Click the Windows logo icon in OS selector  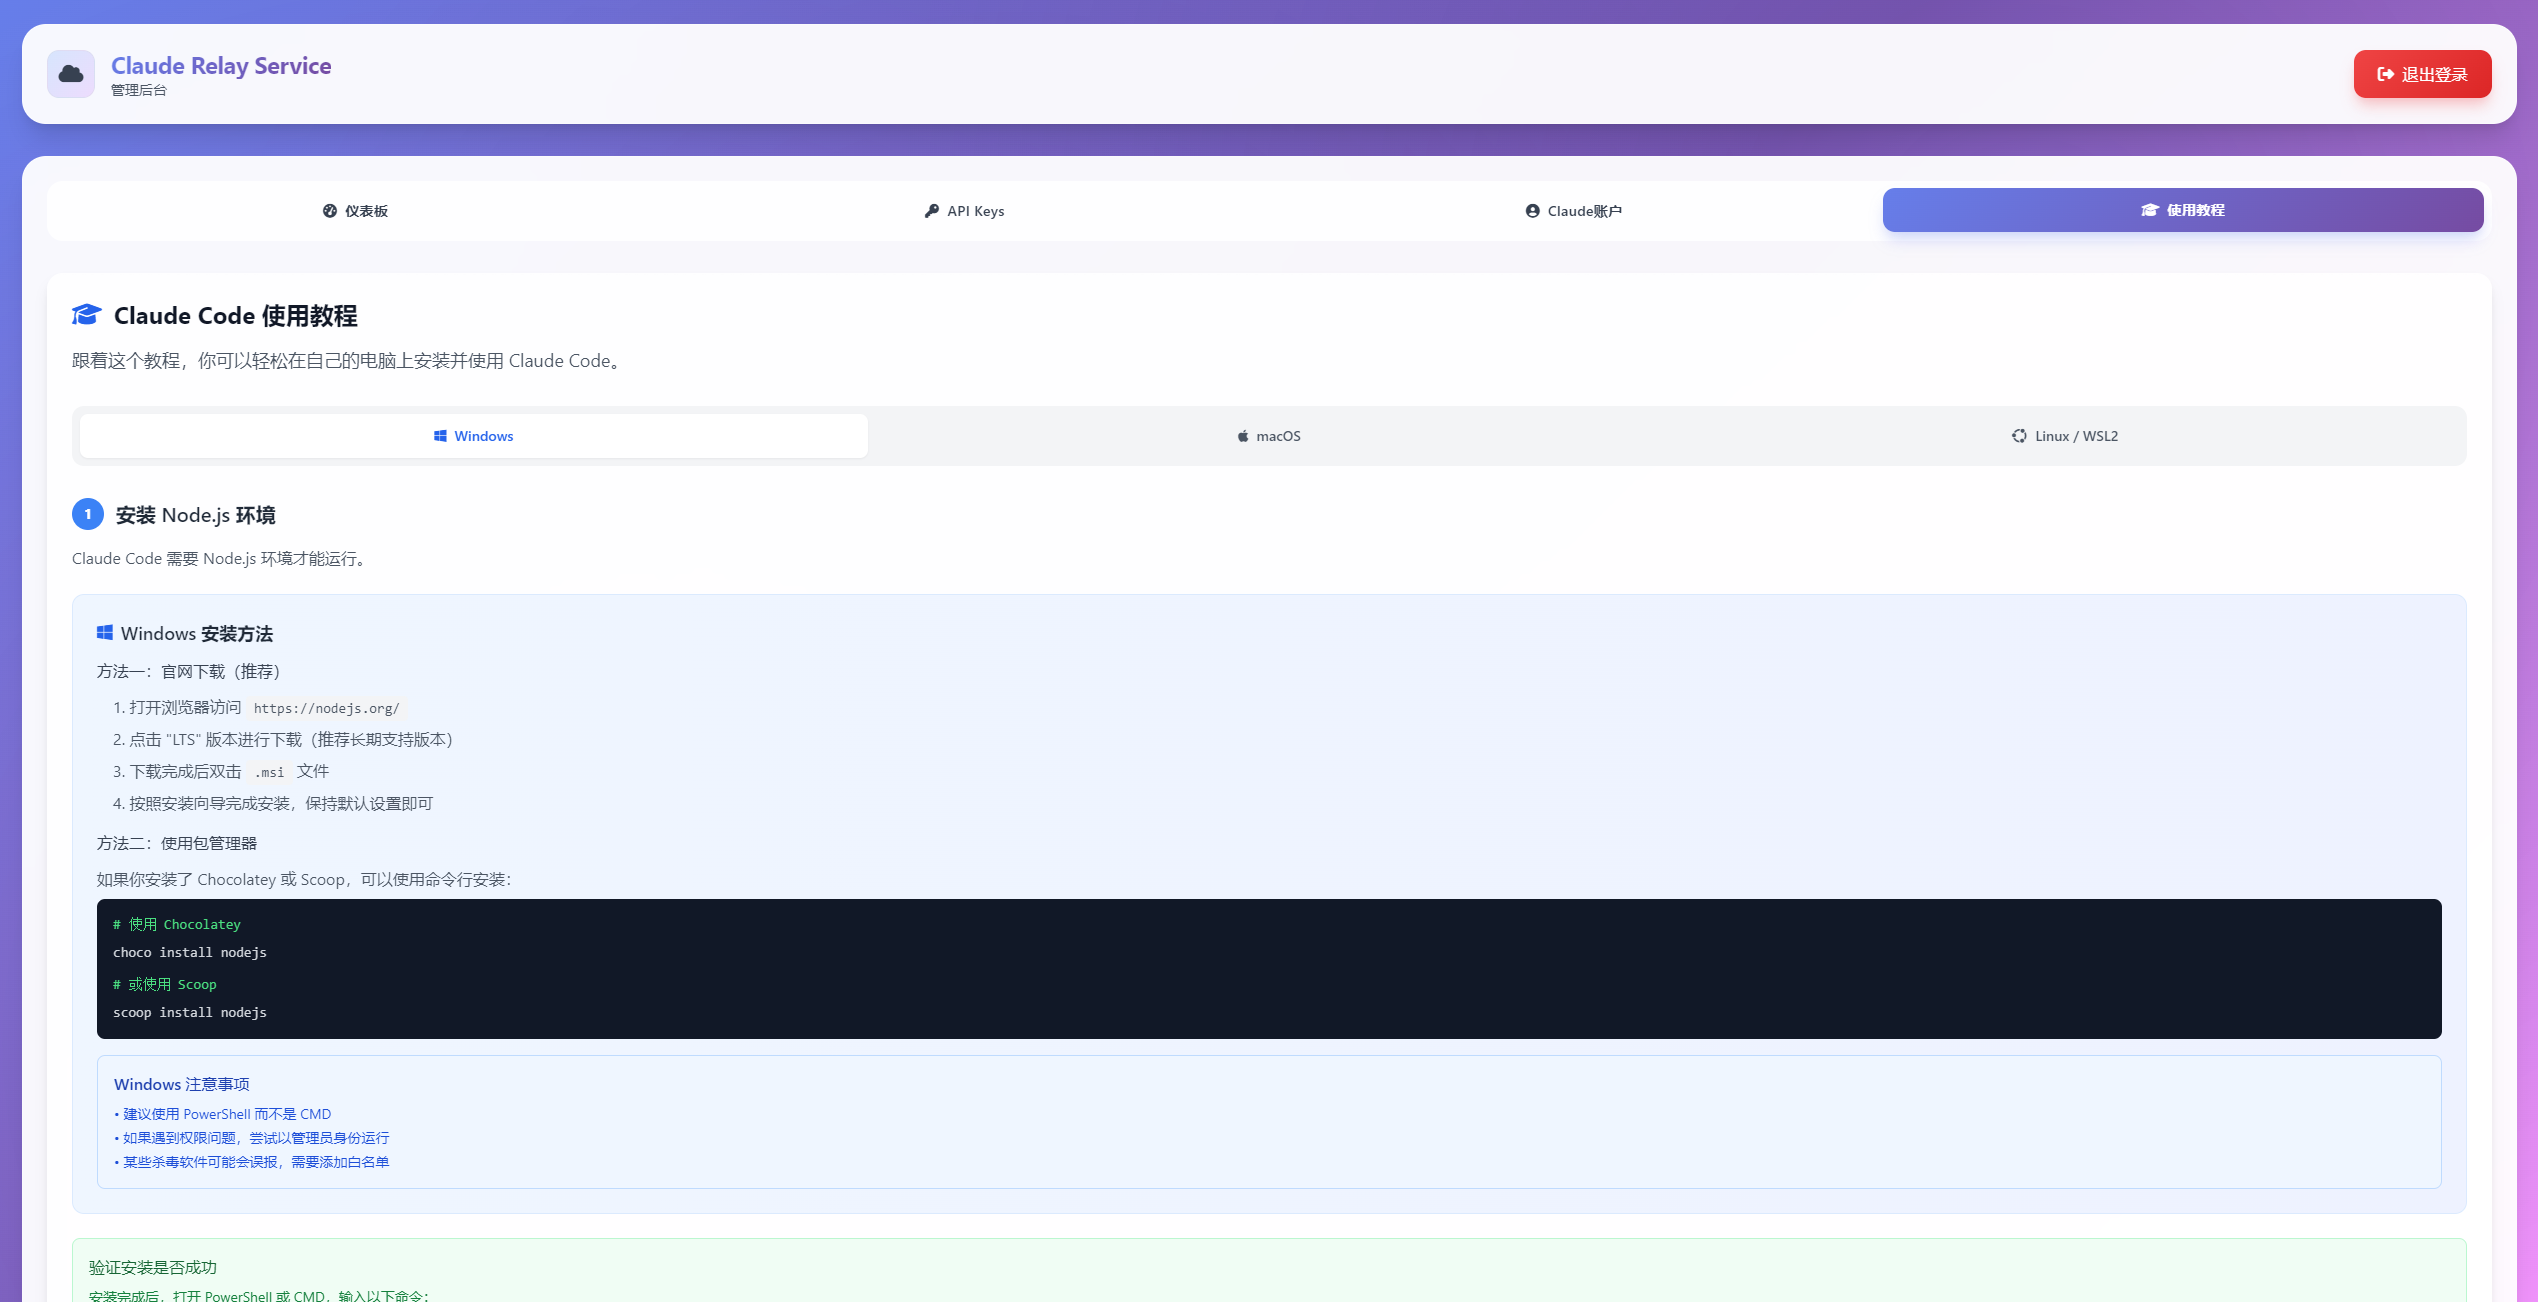pos(440,436)
